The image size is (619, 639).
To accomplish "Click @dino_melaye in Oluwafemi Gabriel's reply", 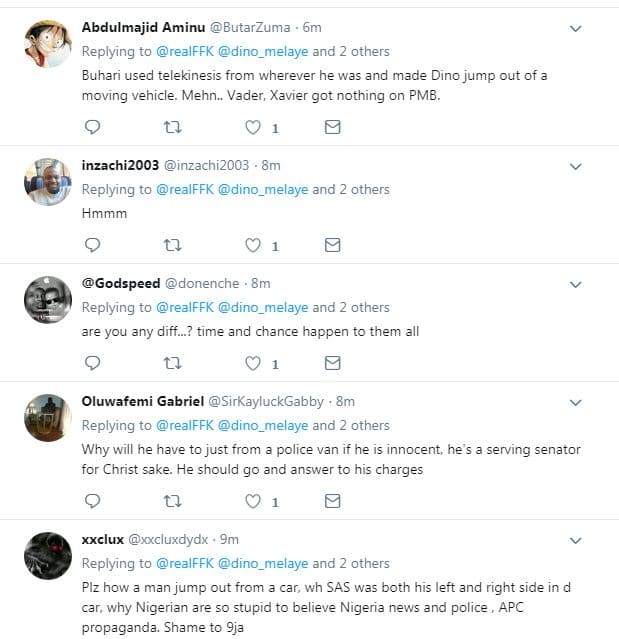I will (263, 425).
